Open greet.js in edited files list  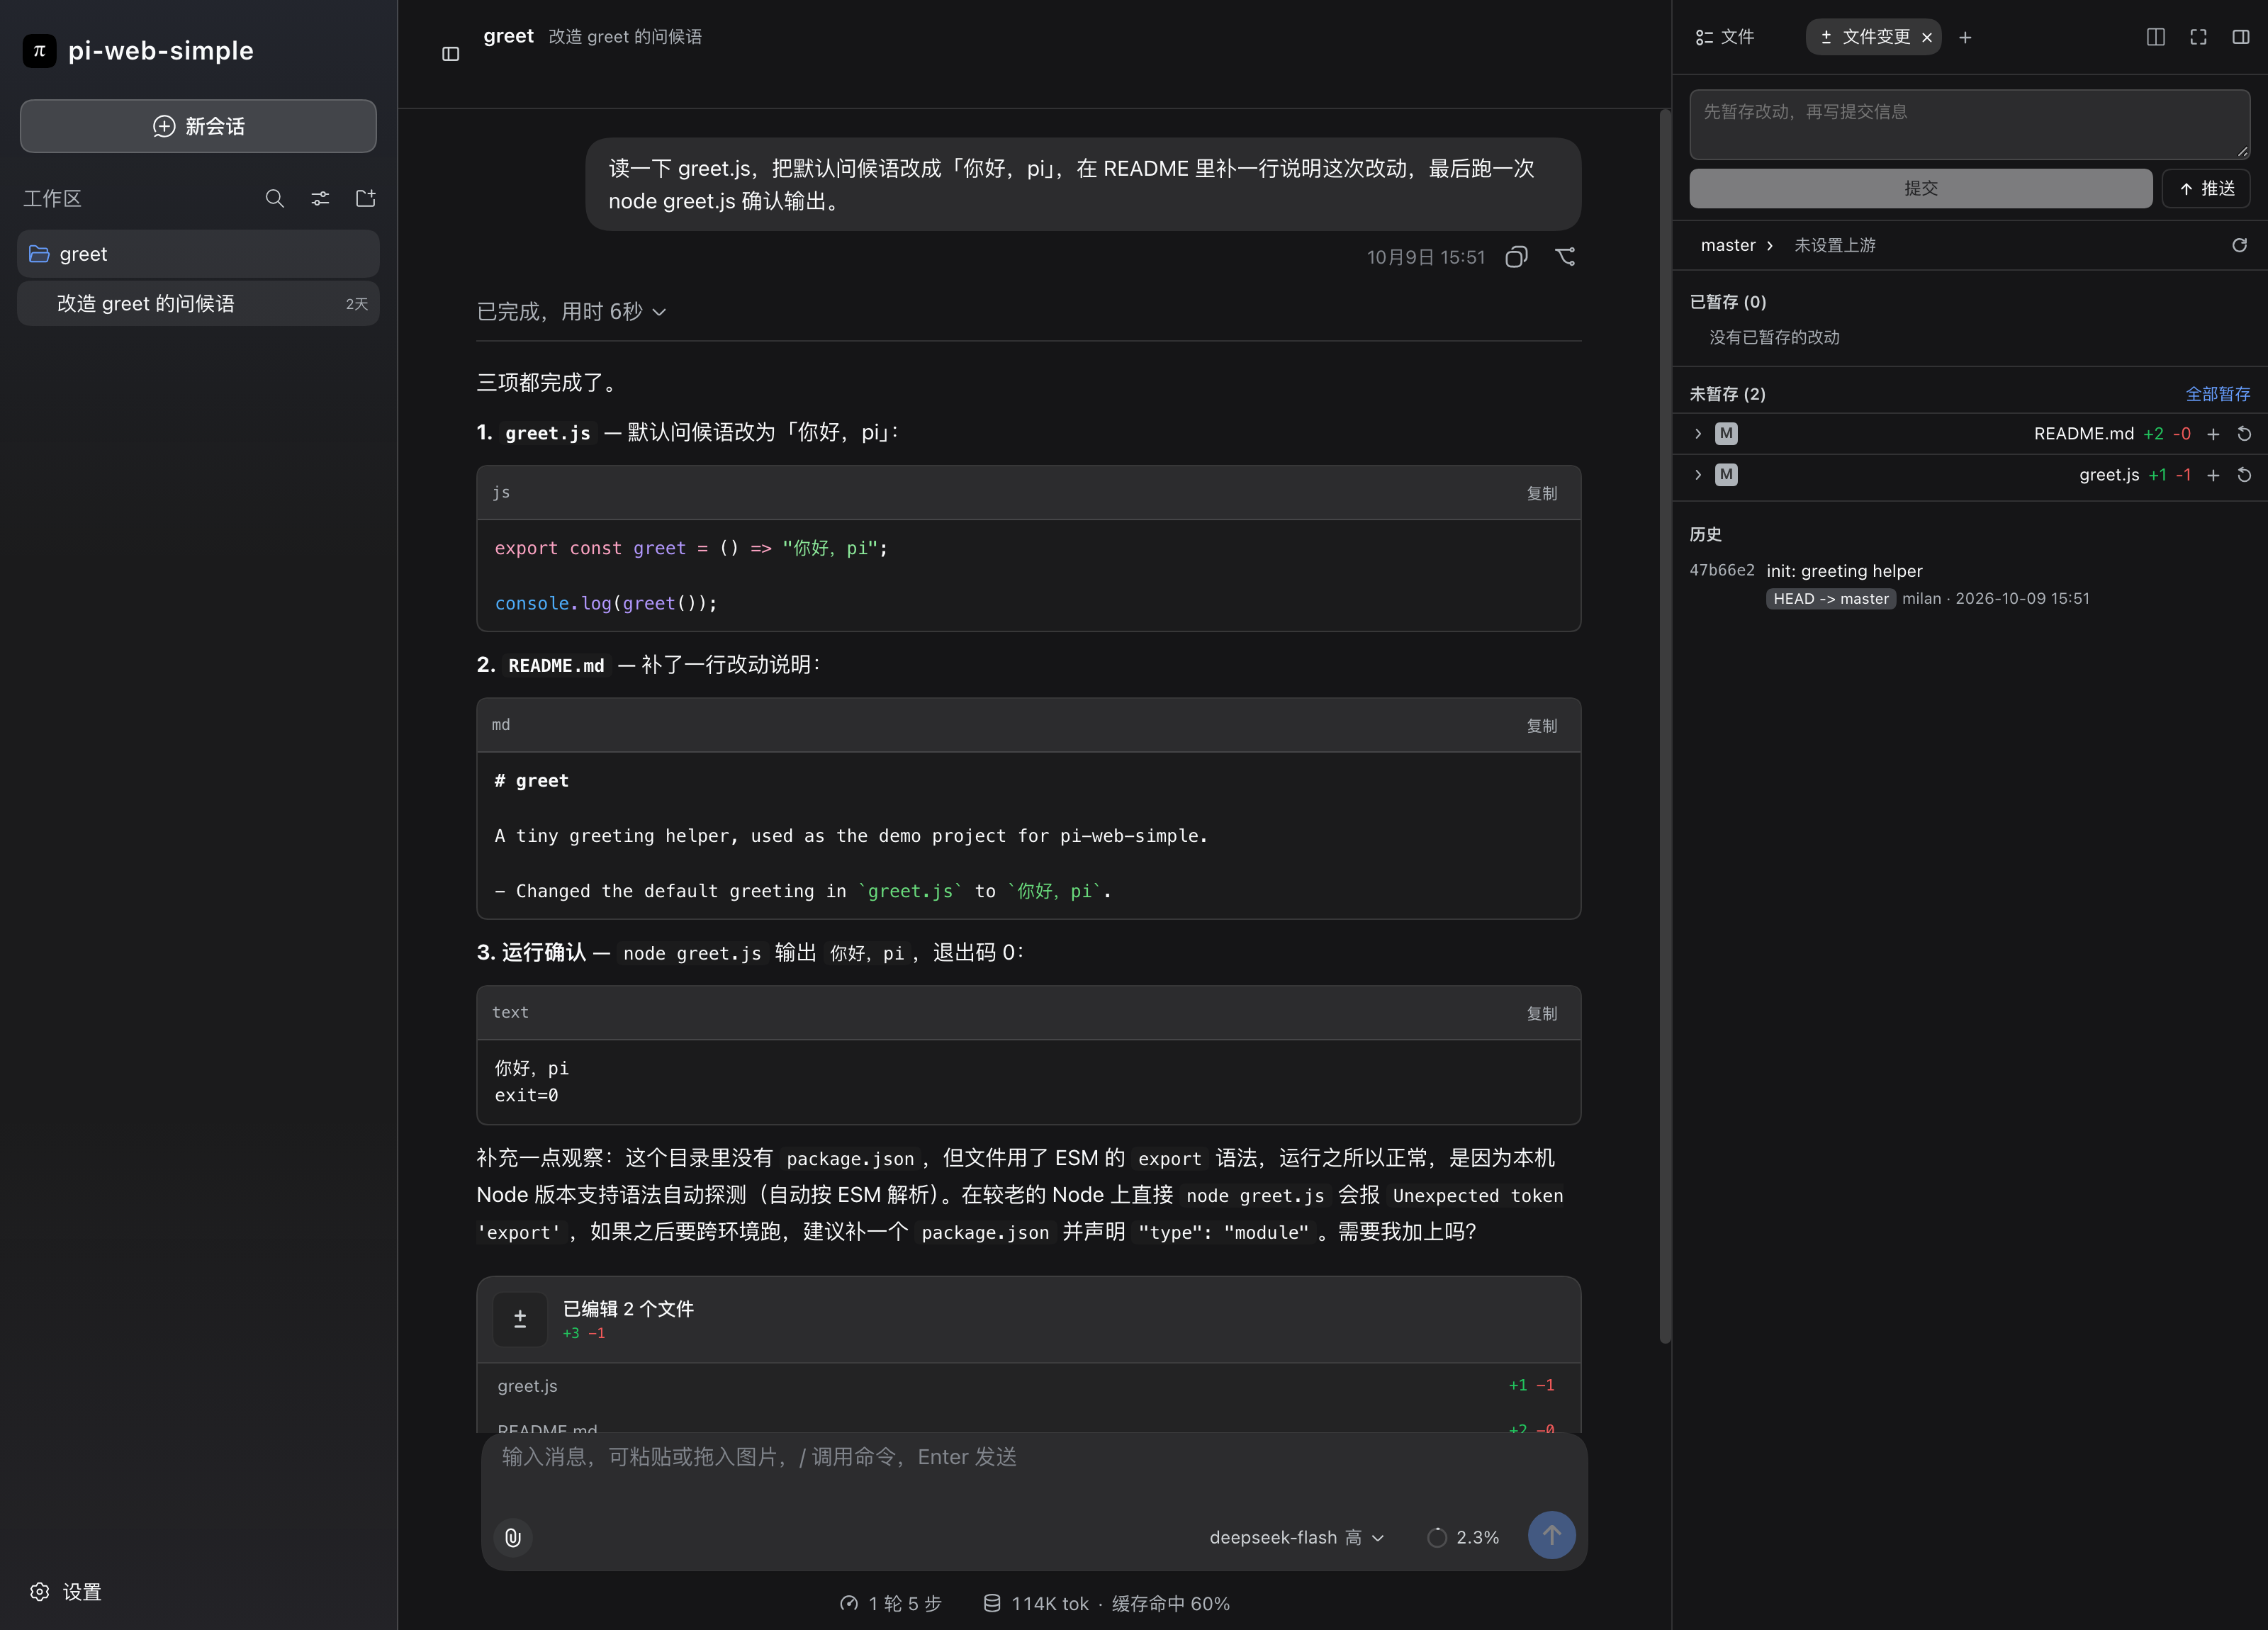1028,1385
